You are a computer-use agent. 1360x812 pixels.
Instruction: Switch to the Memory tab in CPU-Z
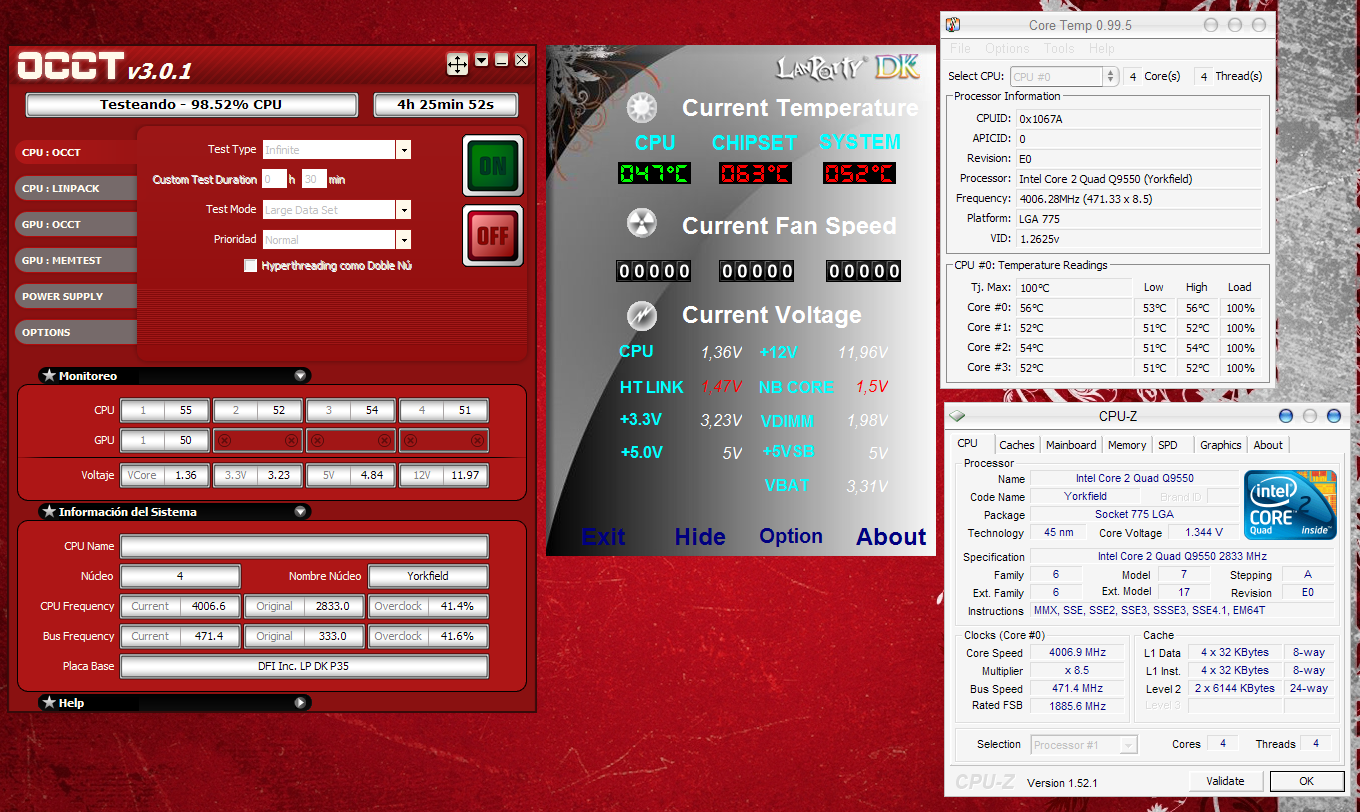[1127, 445]
